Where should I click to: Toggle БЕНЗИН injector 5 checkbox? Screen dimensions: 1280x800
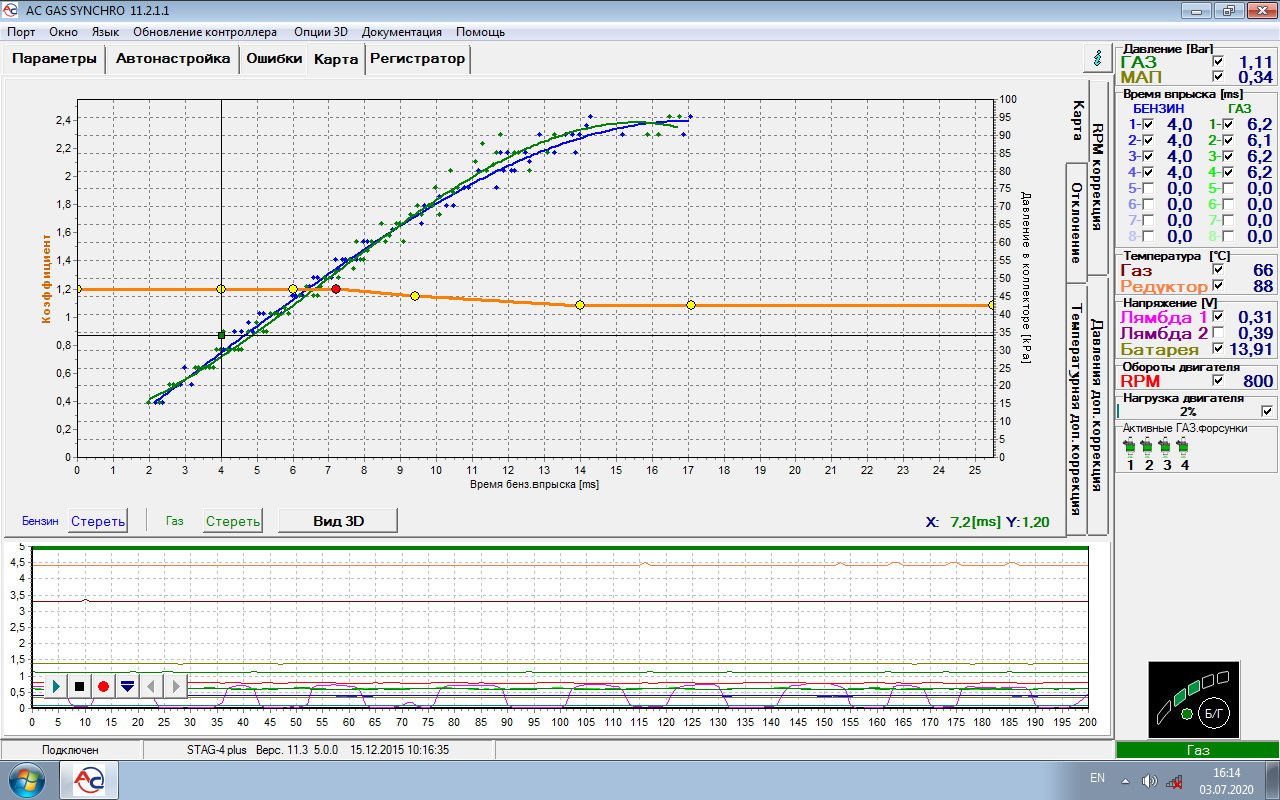pyautogui.click(x=1147, y=188)
